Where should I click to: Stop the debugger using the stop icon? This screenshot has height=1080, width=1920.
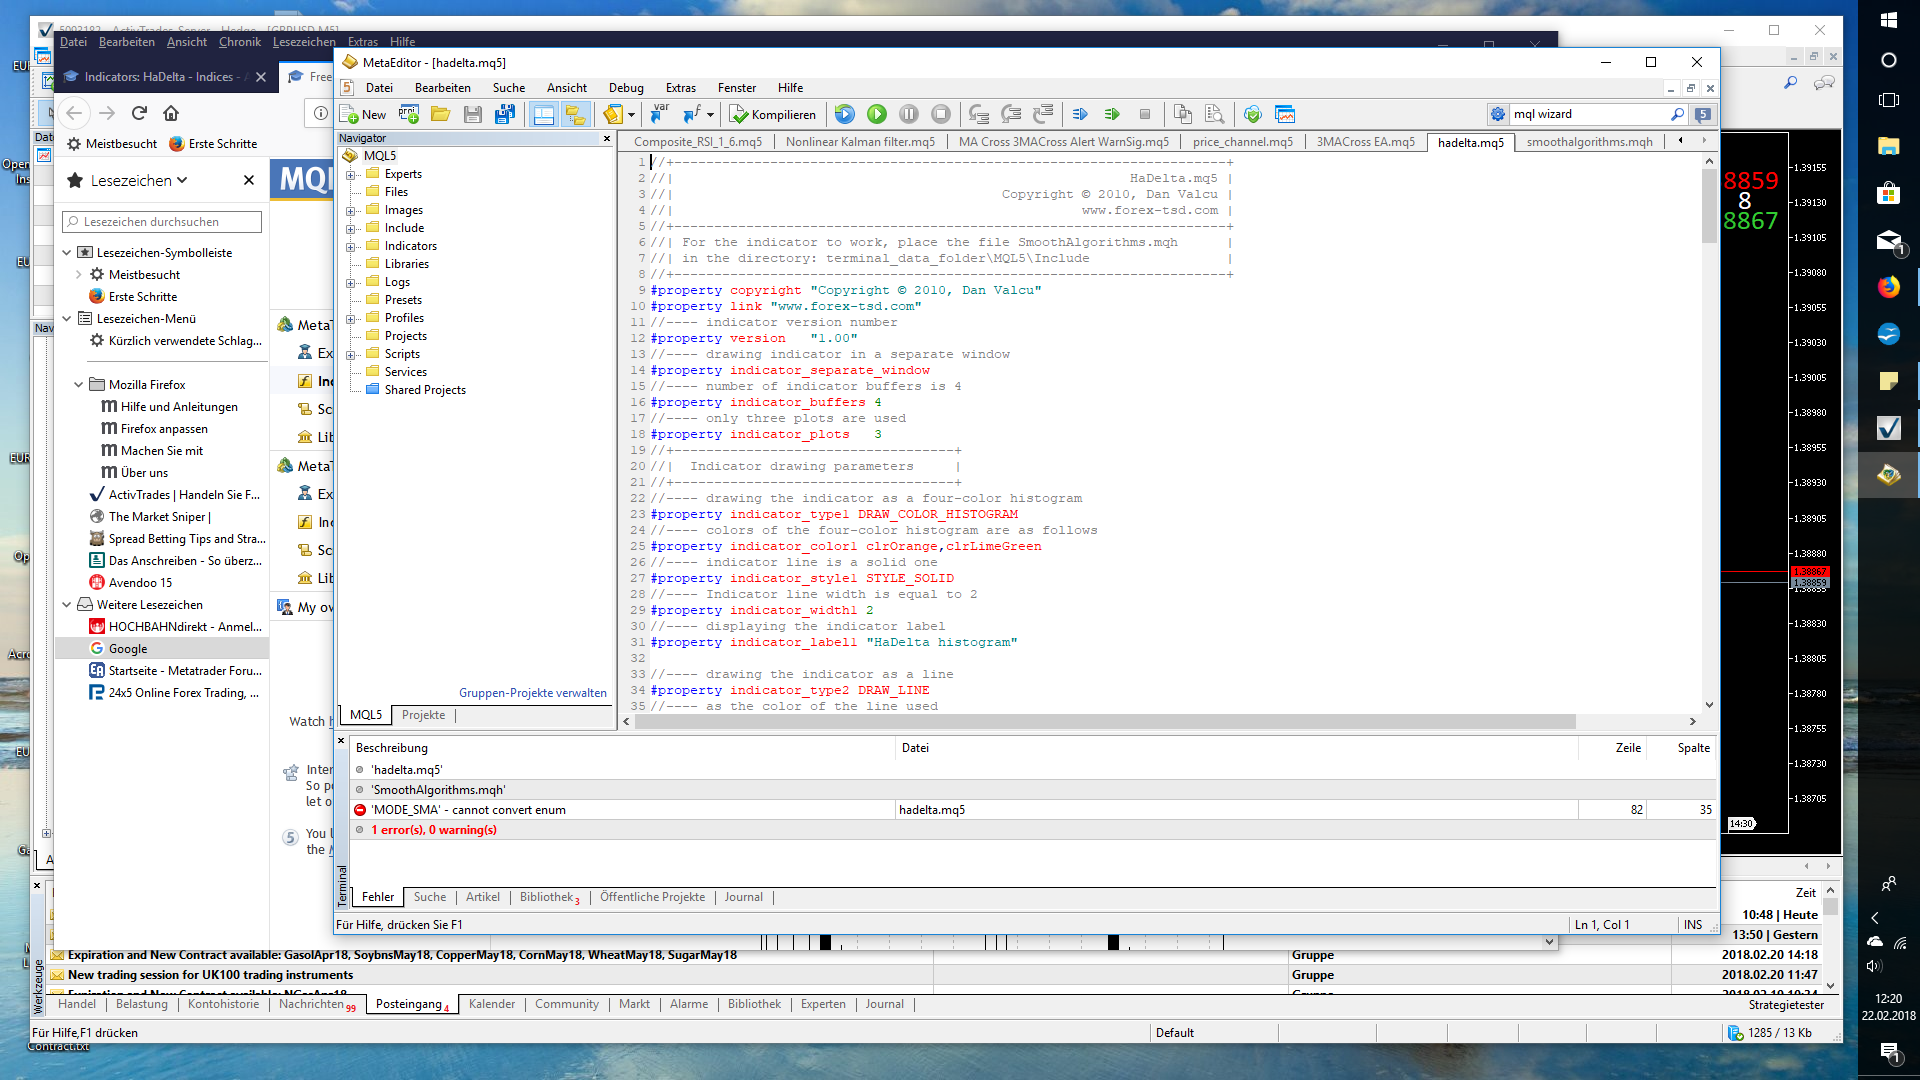938,114
